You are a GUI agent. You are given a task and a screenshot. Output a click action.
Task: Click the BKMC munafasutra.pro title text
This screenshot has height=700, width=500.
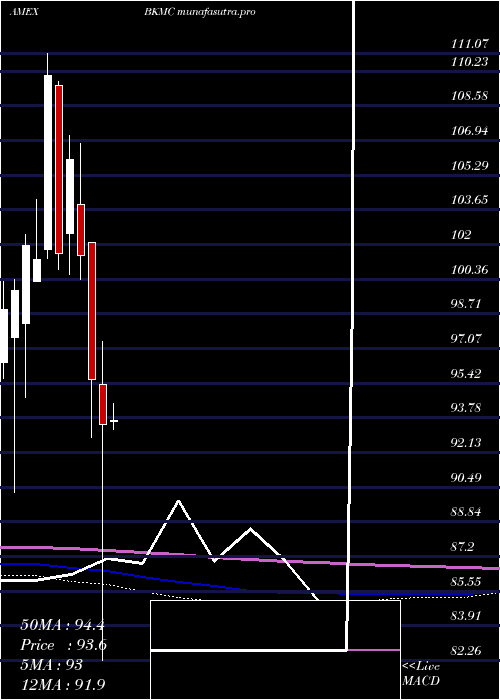point(200,12)
